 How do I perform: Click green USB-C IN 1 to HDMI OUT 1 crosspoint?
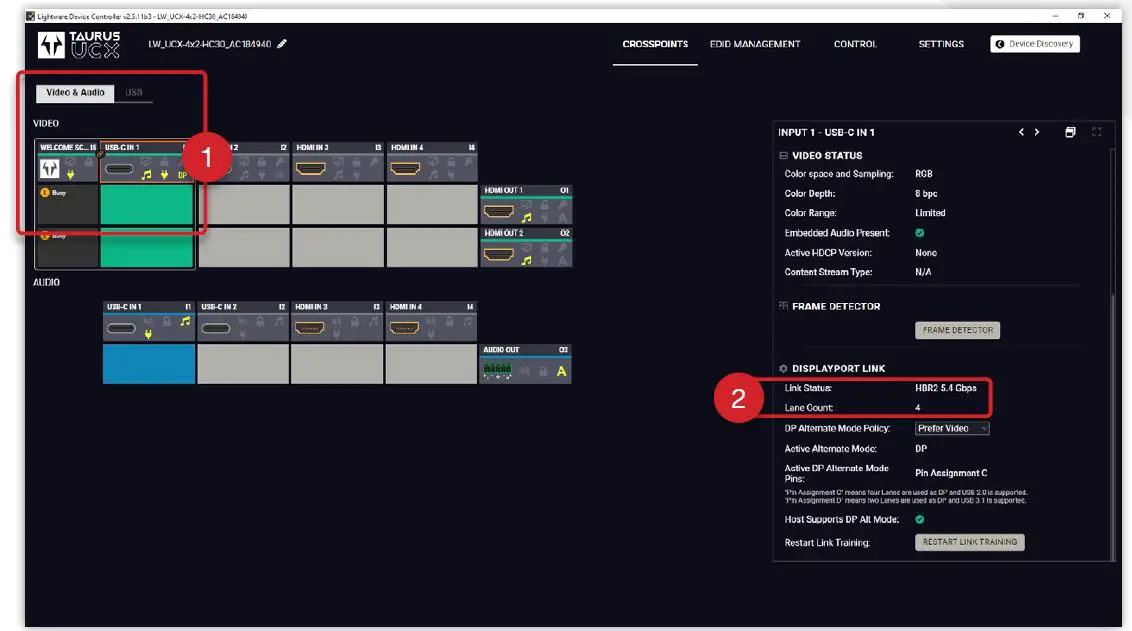click(147, 204)
